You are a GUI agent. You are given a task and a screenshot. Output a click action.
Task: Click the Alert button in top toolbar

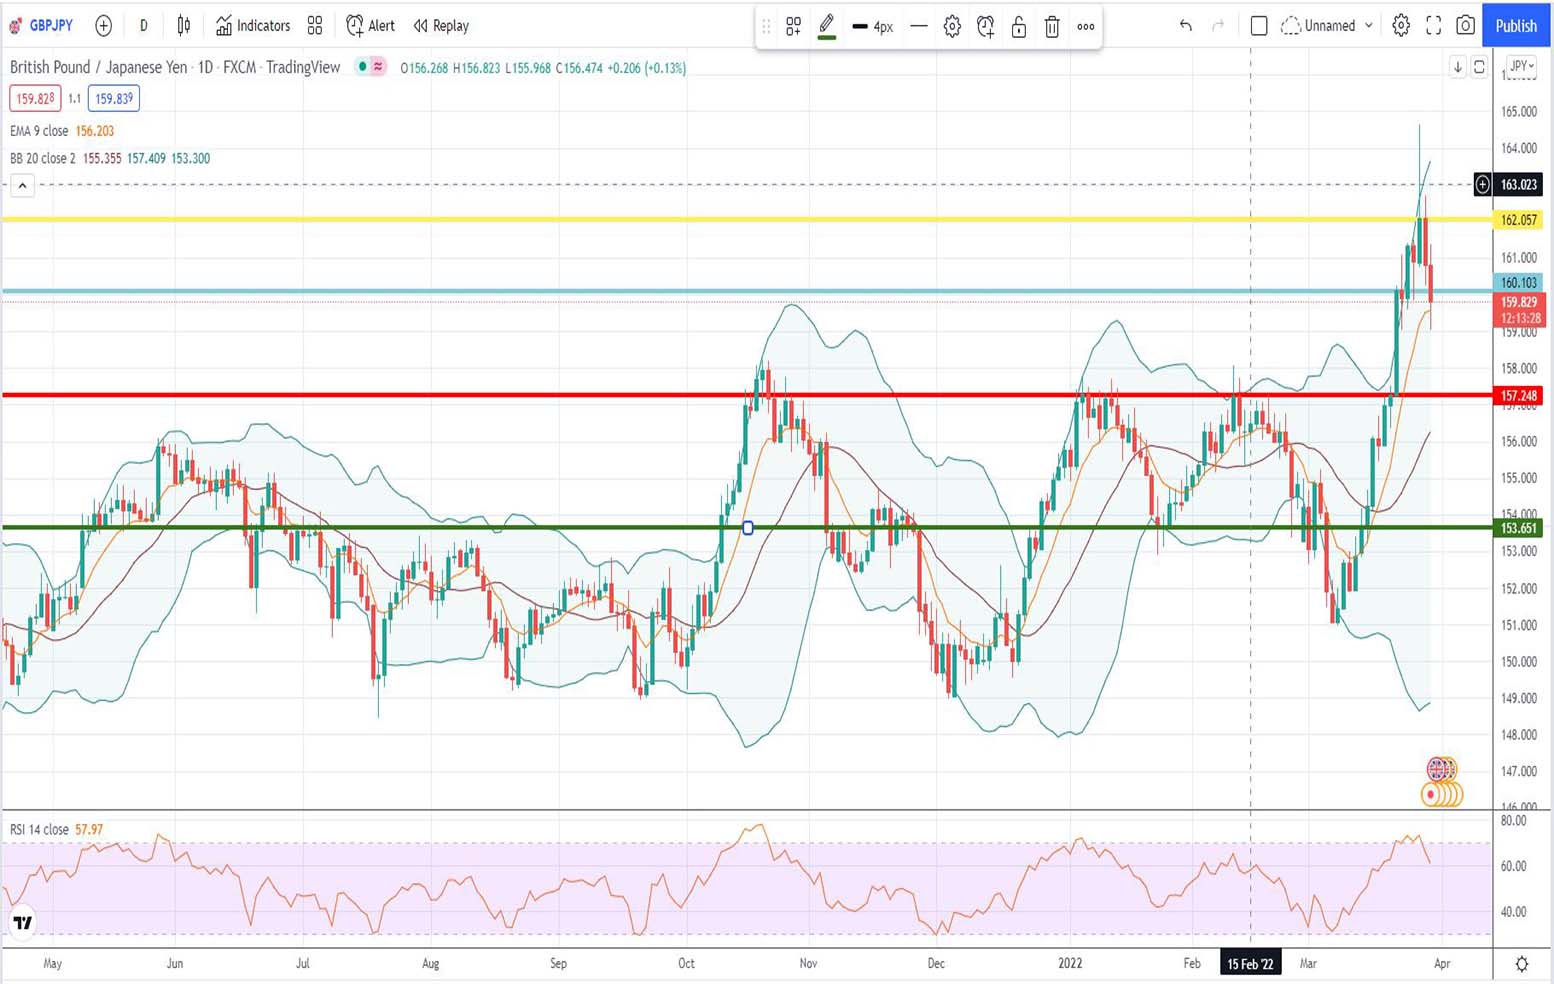tap(370, 26)
